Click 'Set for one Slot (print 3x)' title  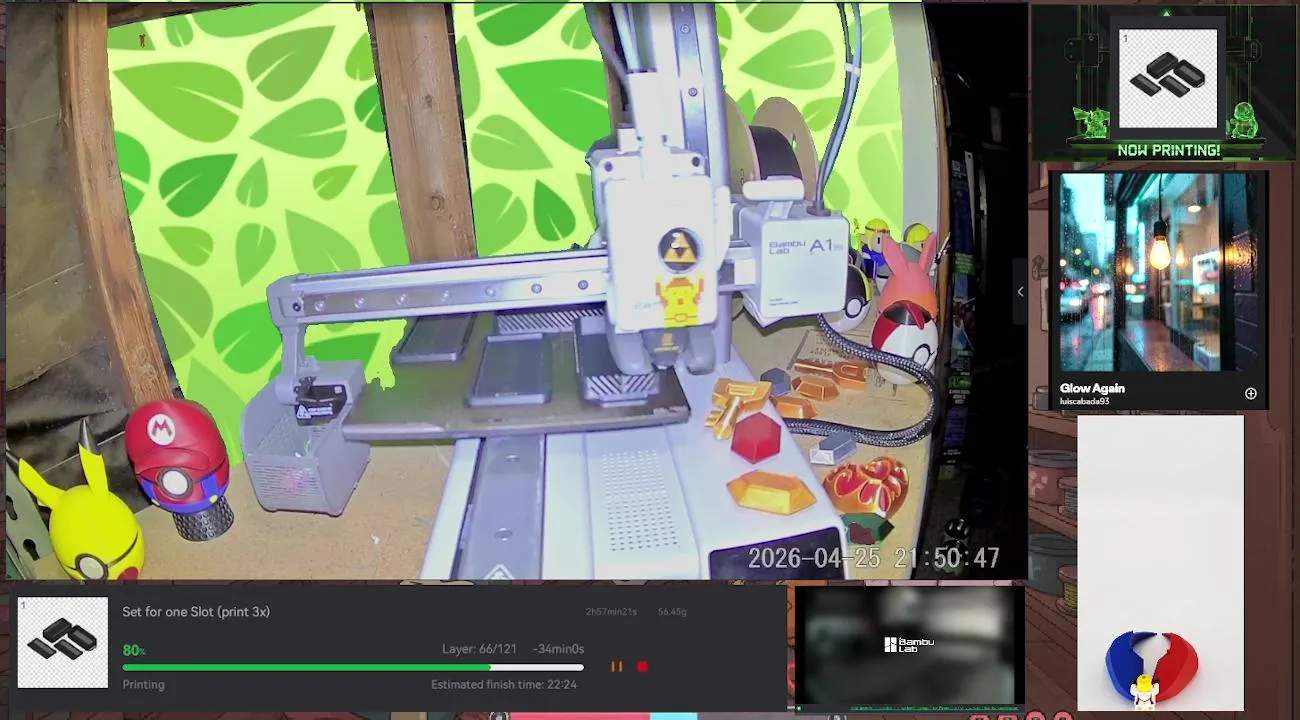[196, 612]
